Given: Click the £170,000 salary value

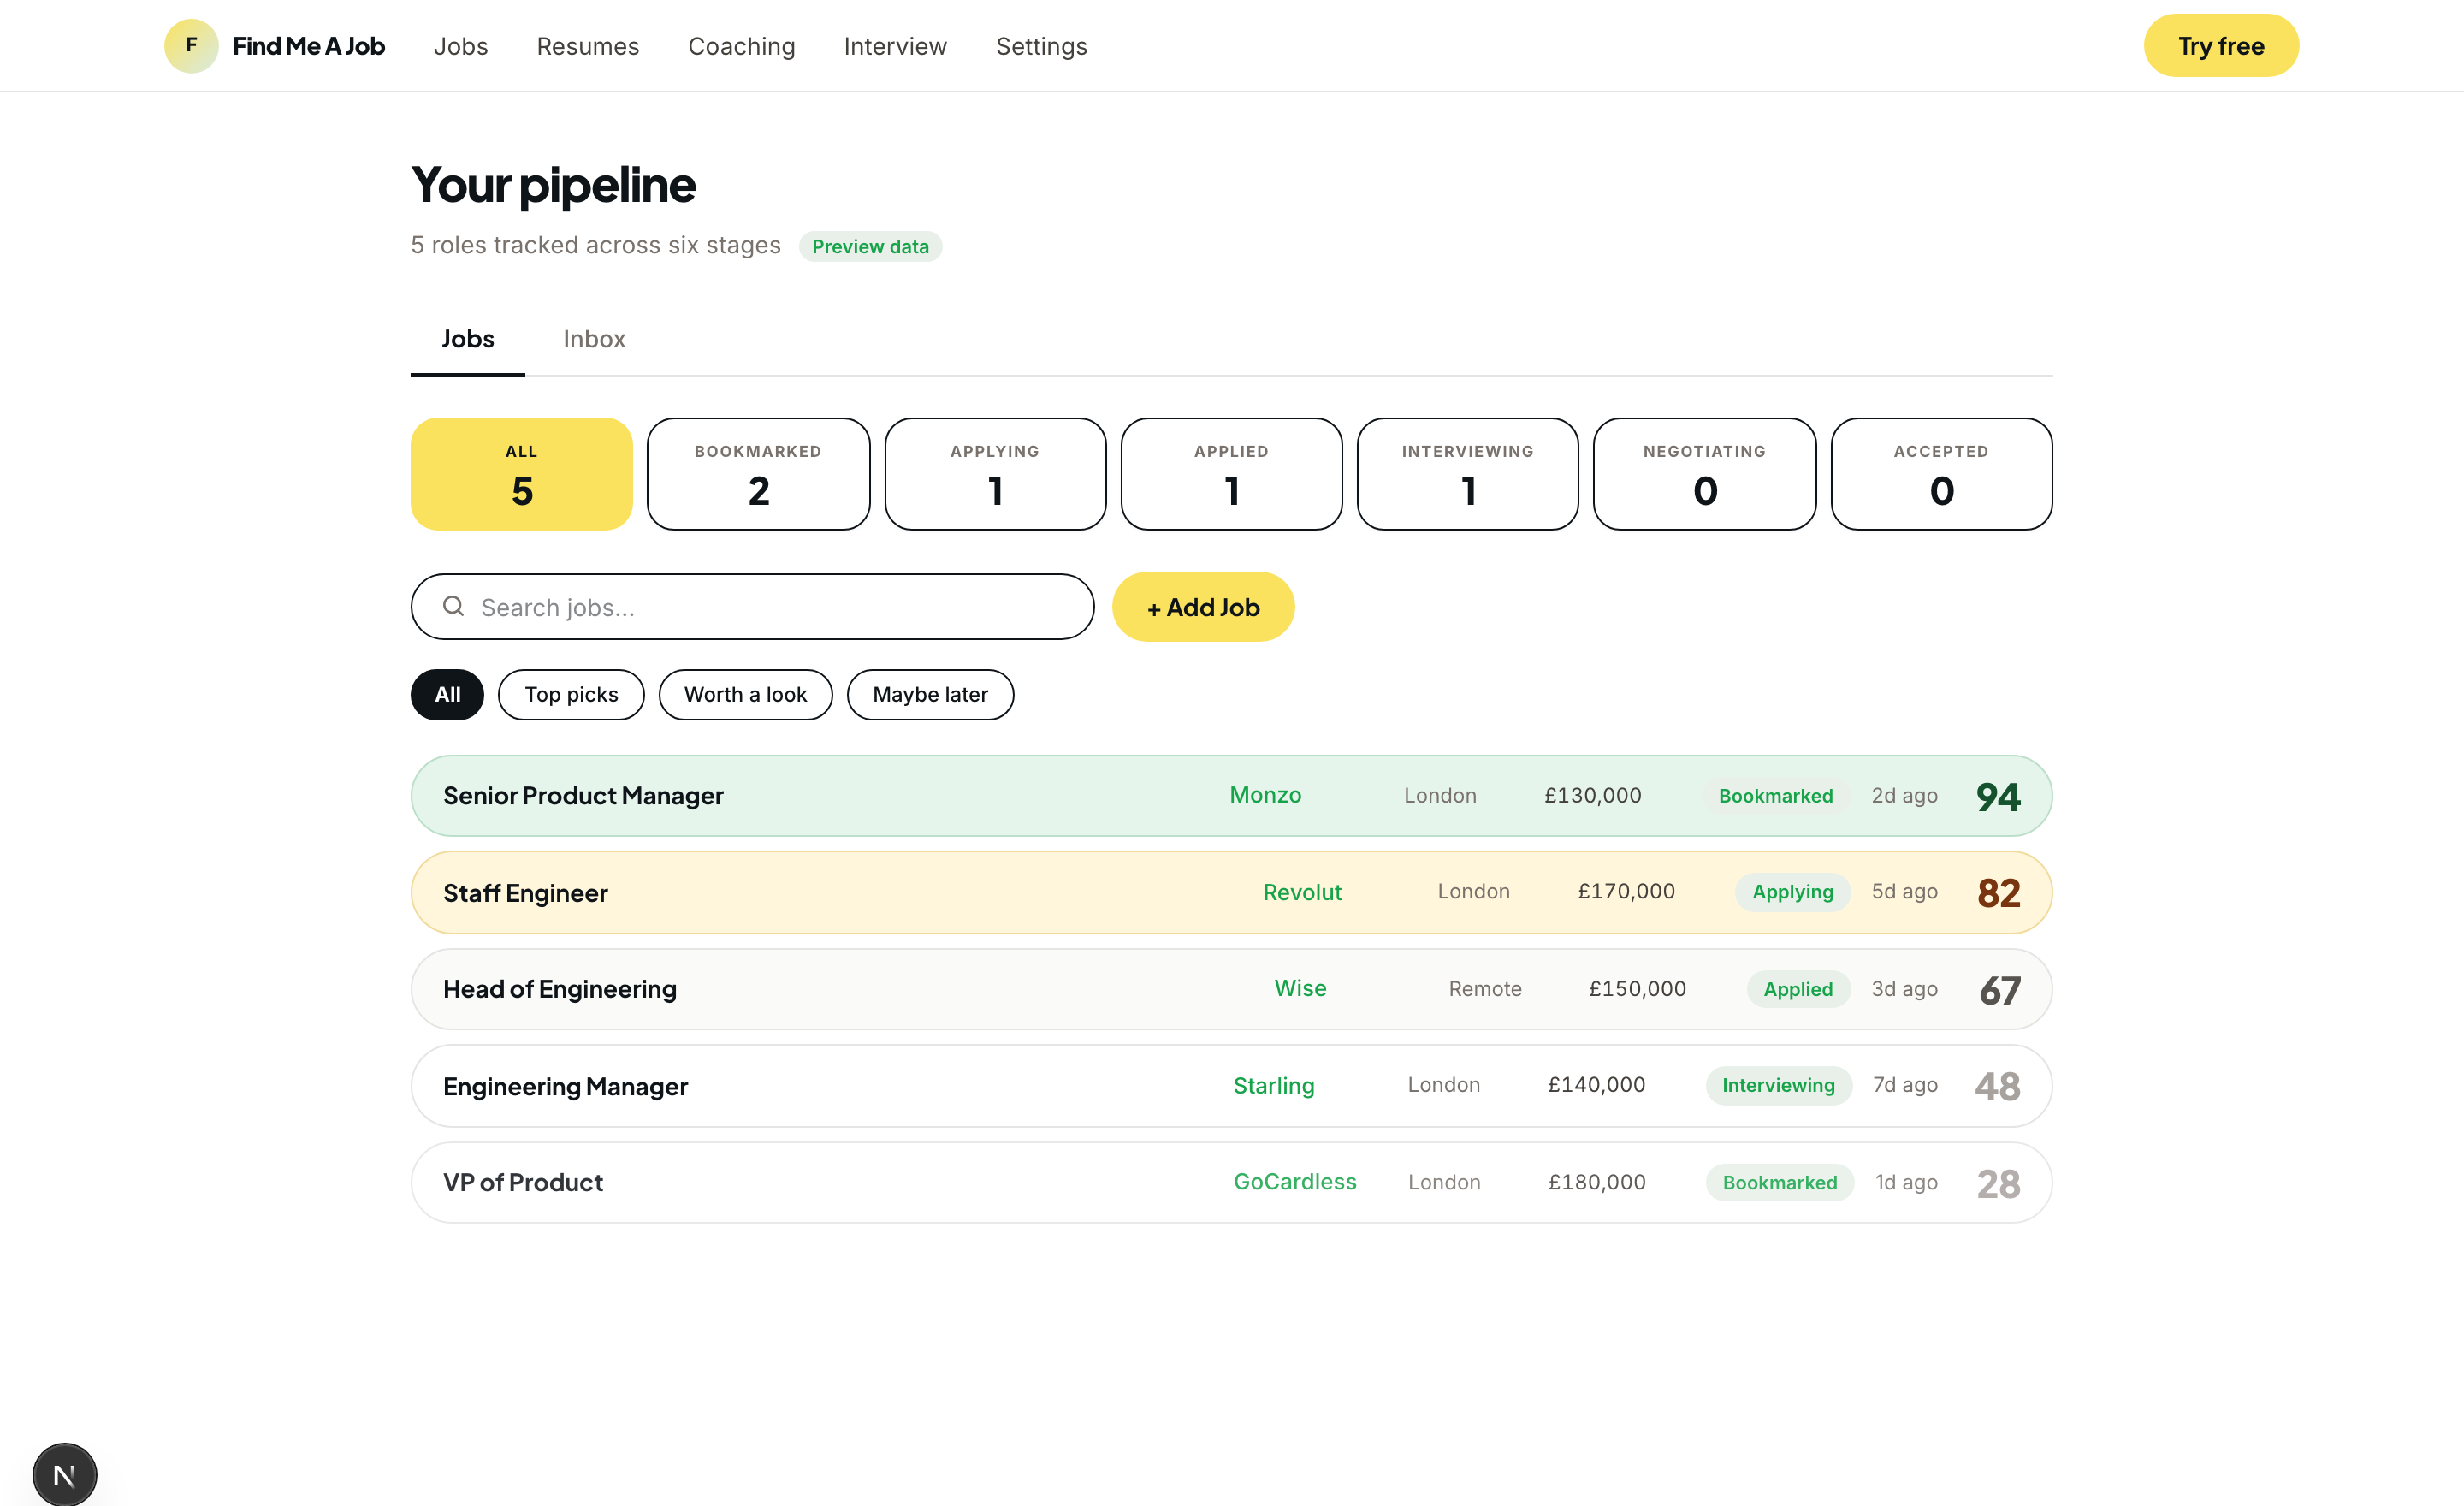Looking at the screenshot, I should [x=1626, y=892].
